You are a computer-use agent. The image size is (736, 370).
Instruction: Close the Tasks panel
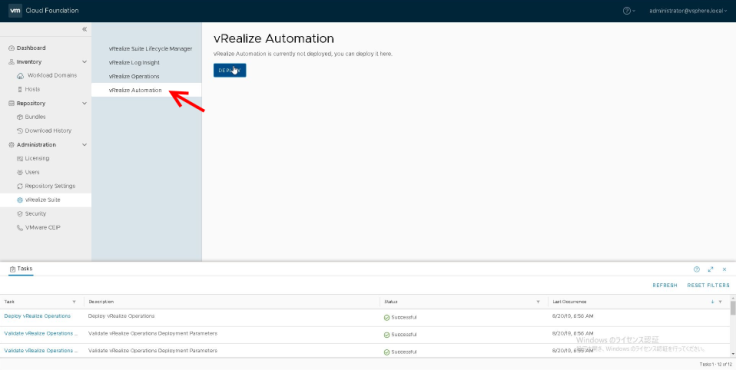[x=724, y=270]
